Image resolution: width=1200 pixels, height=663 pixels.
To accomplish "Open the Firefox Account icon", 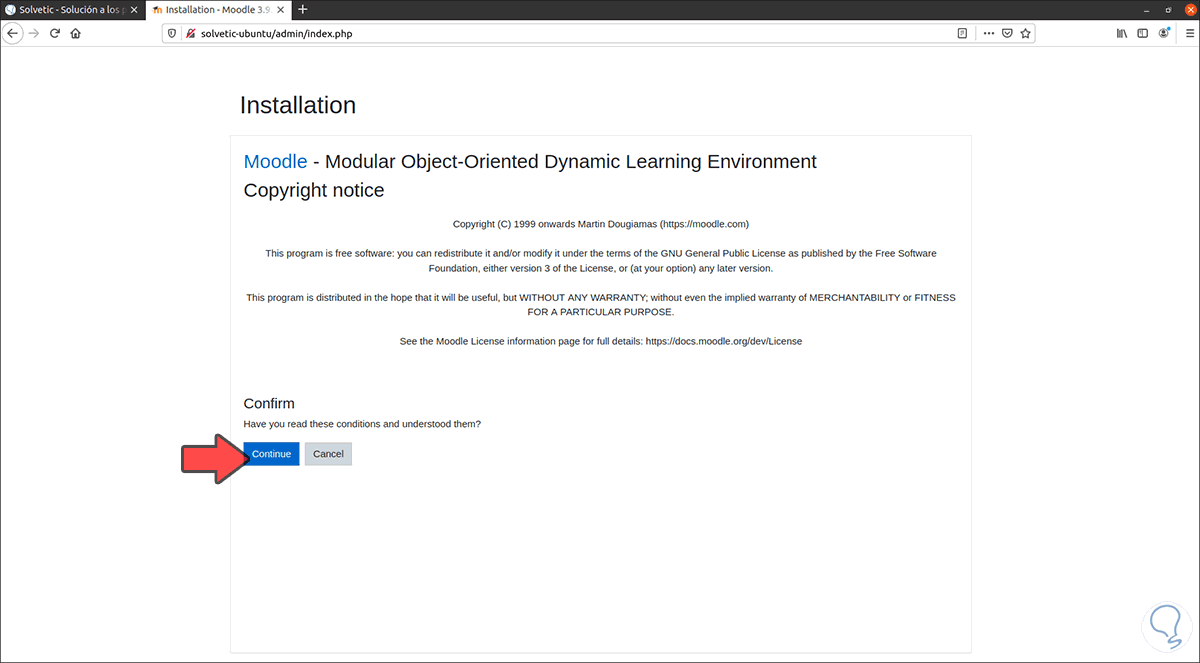I will coord(1163,33).
